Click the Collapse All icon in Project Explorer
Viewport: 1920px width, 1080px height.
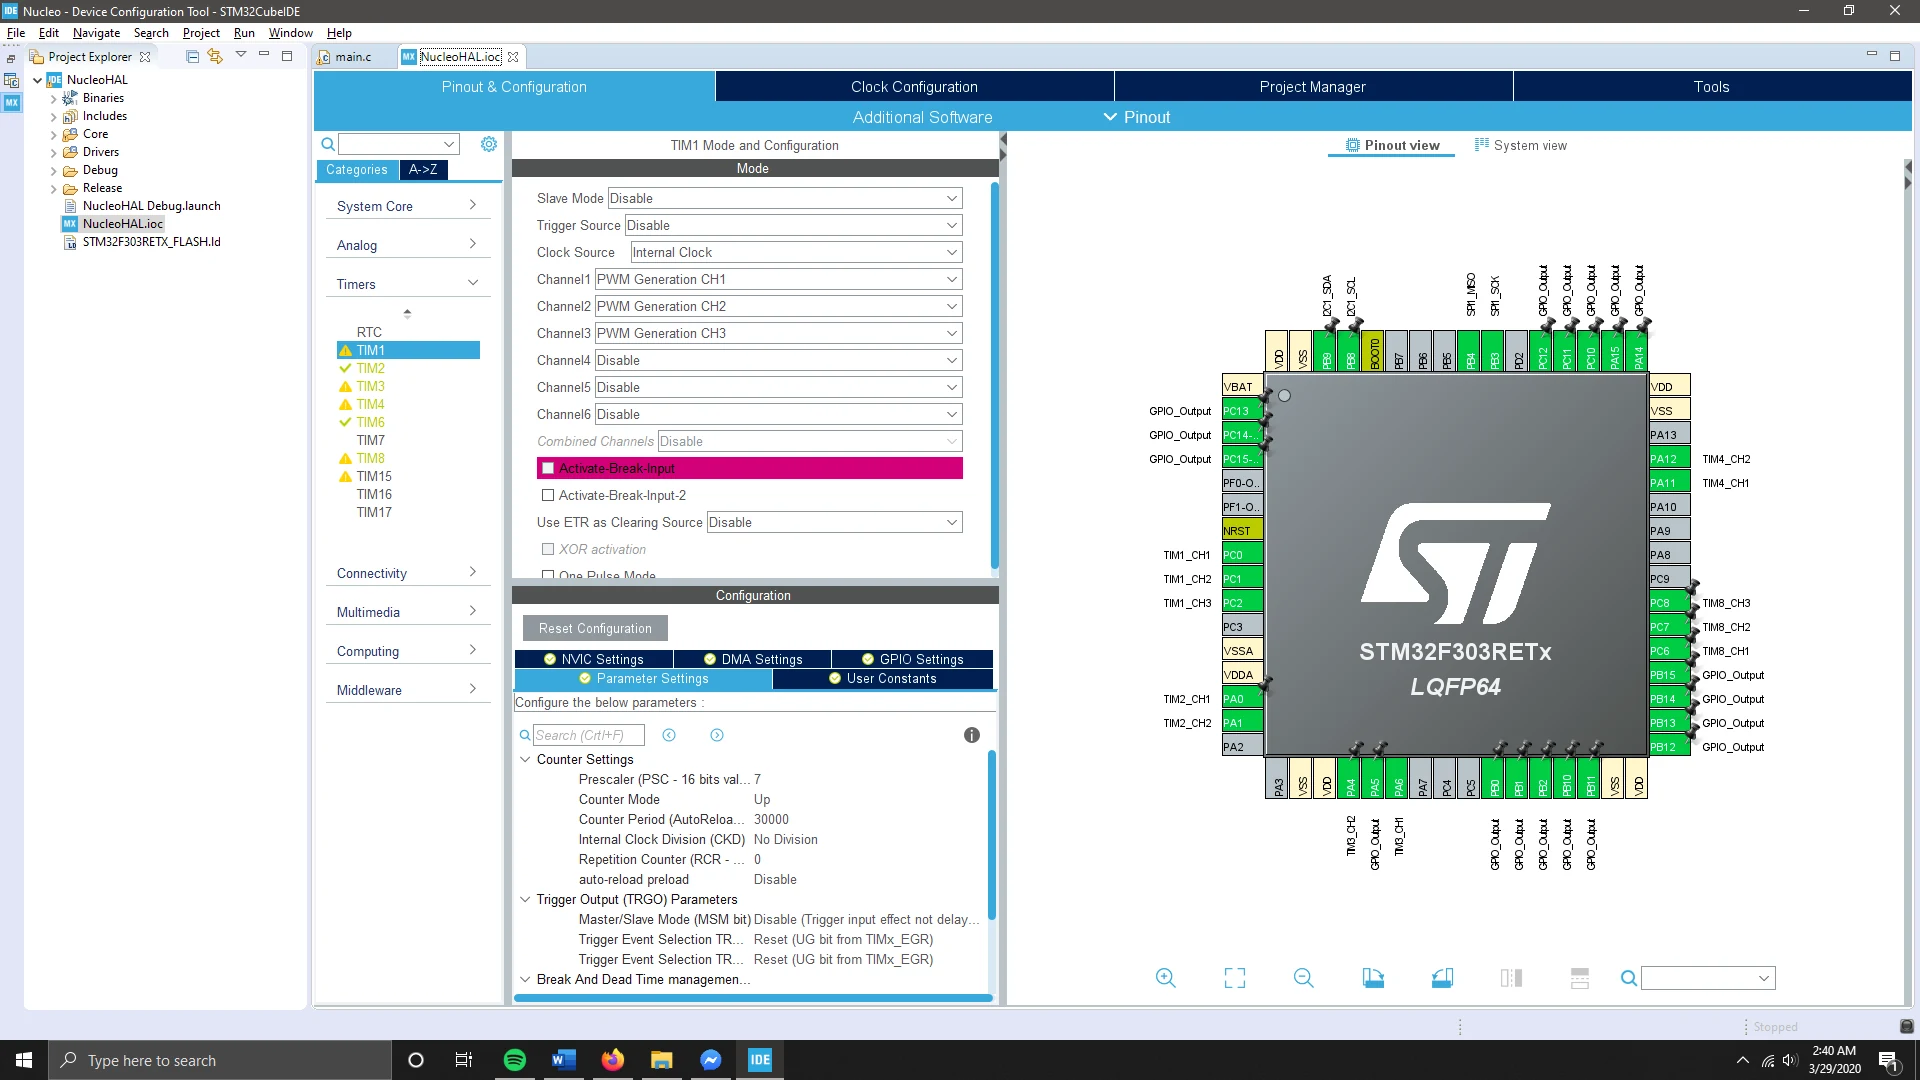click(x=192, y=56)
